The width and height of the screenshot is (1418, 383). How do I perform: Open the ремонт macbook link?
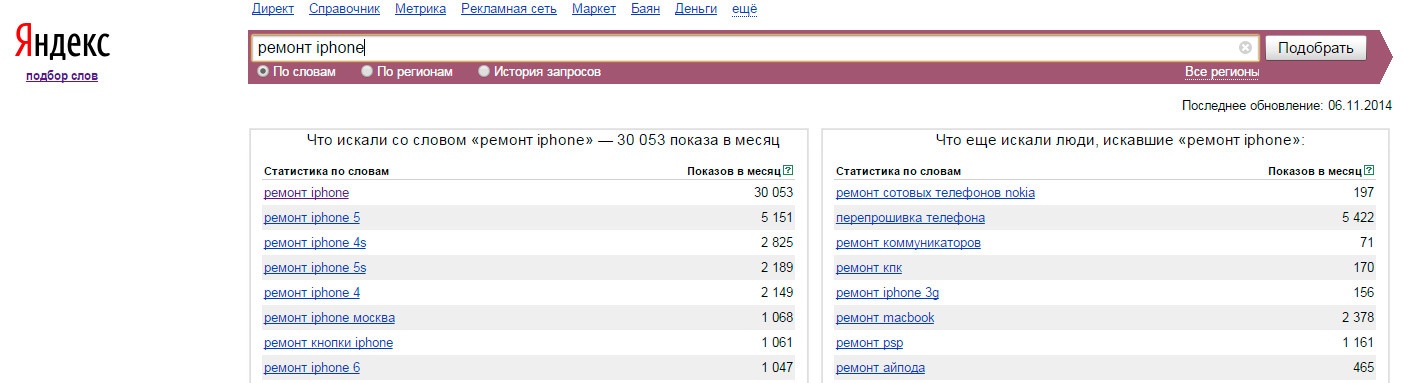[x=885, y=318]
